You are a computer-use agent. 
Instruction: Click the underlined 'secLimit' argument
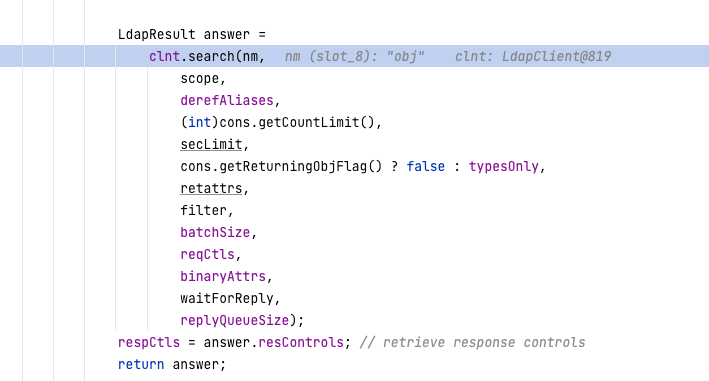[x=211, y=145]
